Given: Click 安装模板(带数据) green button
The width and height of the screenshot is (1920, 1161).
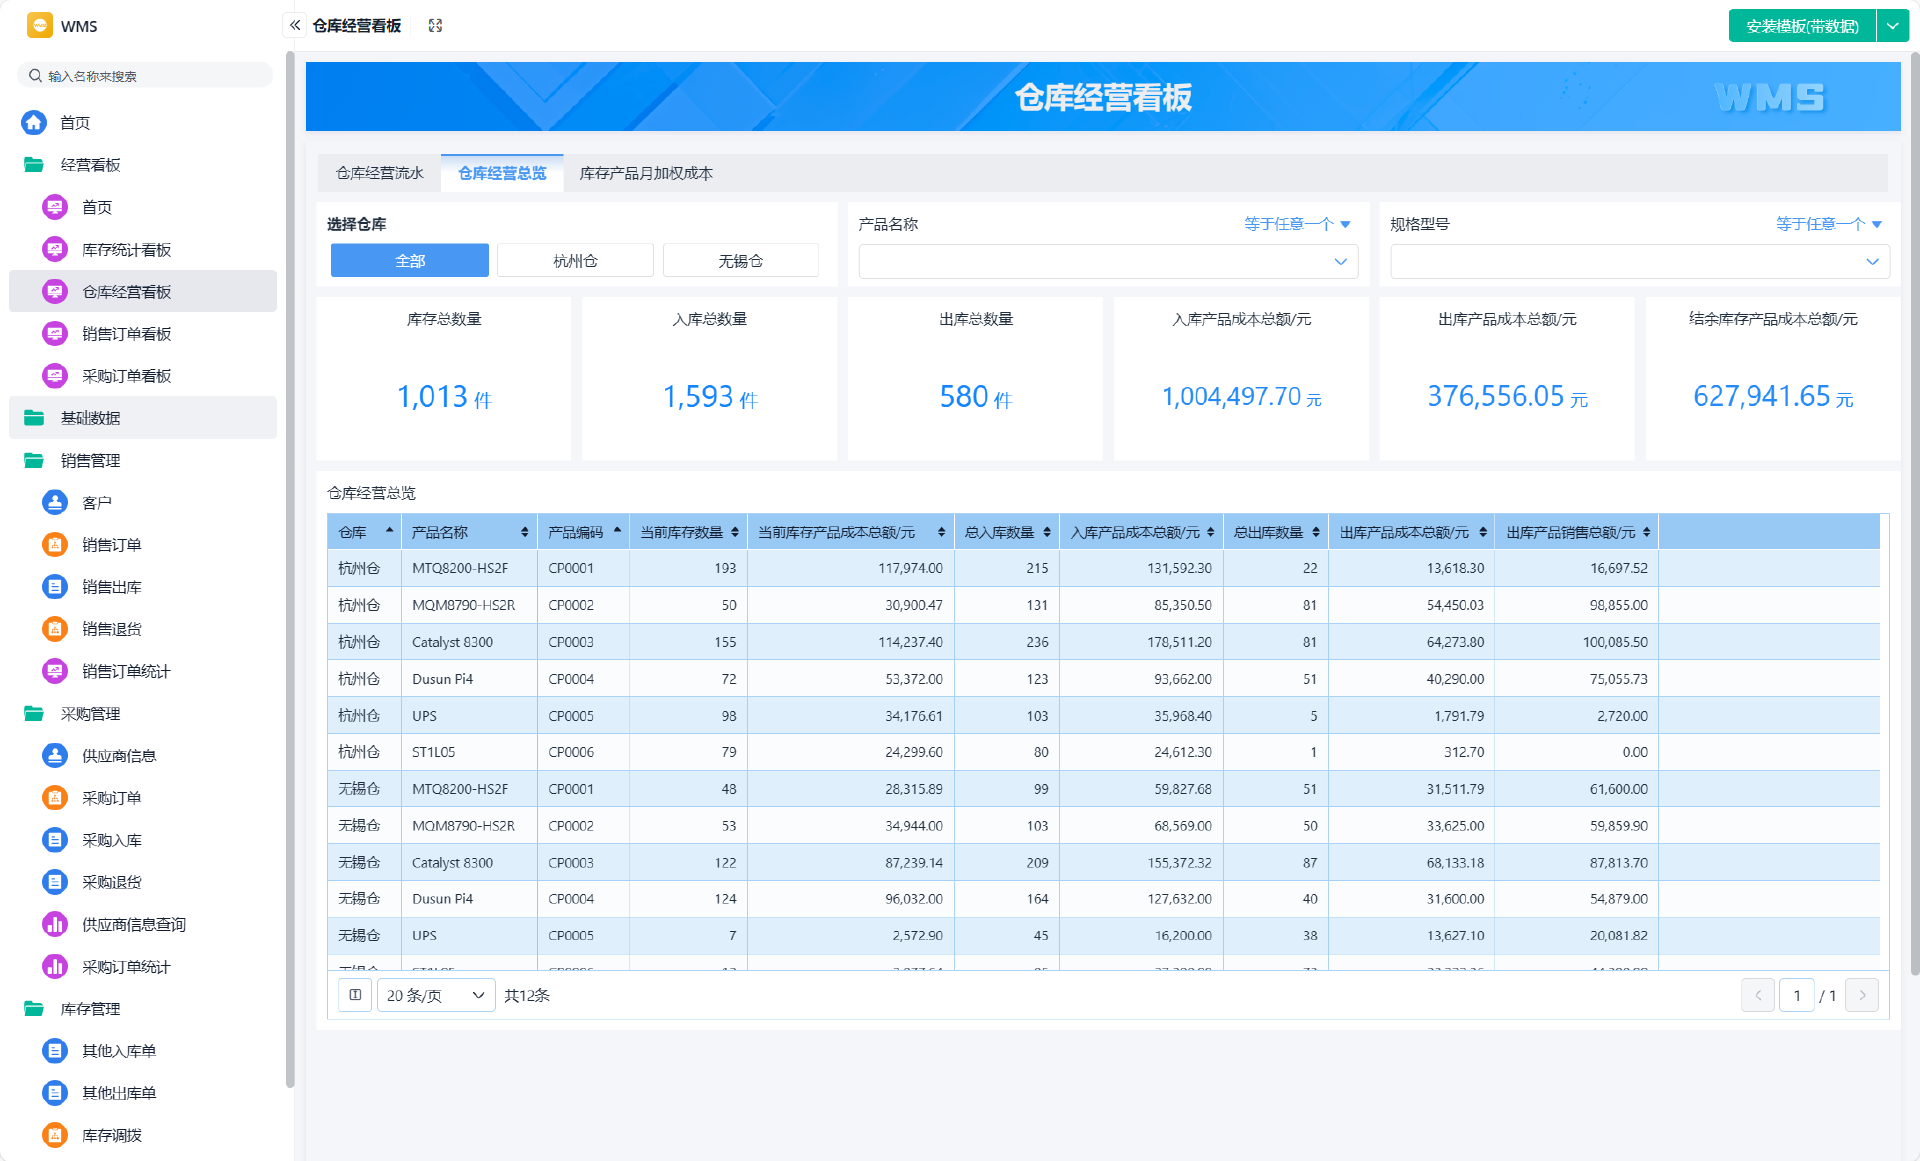Looking at the screenshot, I should point(1802,26).
